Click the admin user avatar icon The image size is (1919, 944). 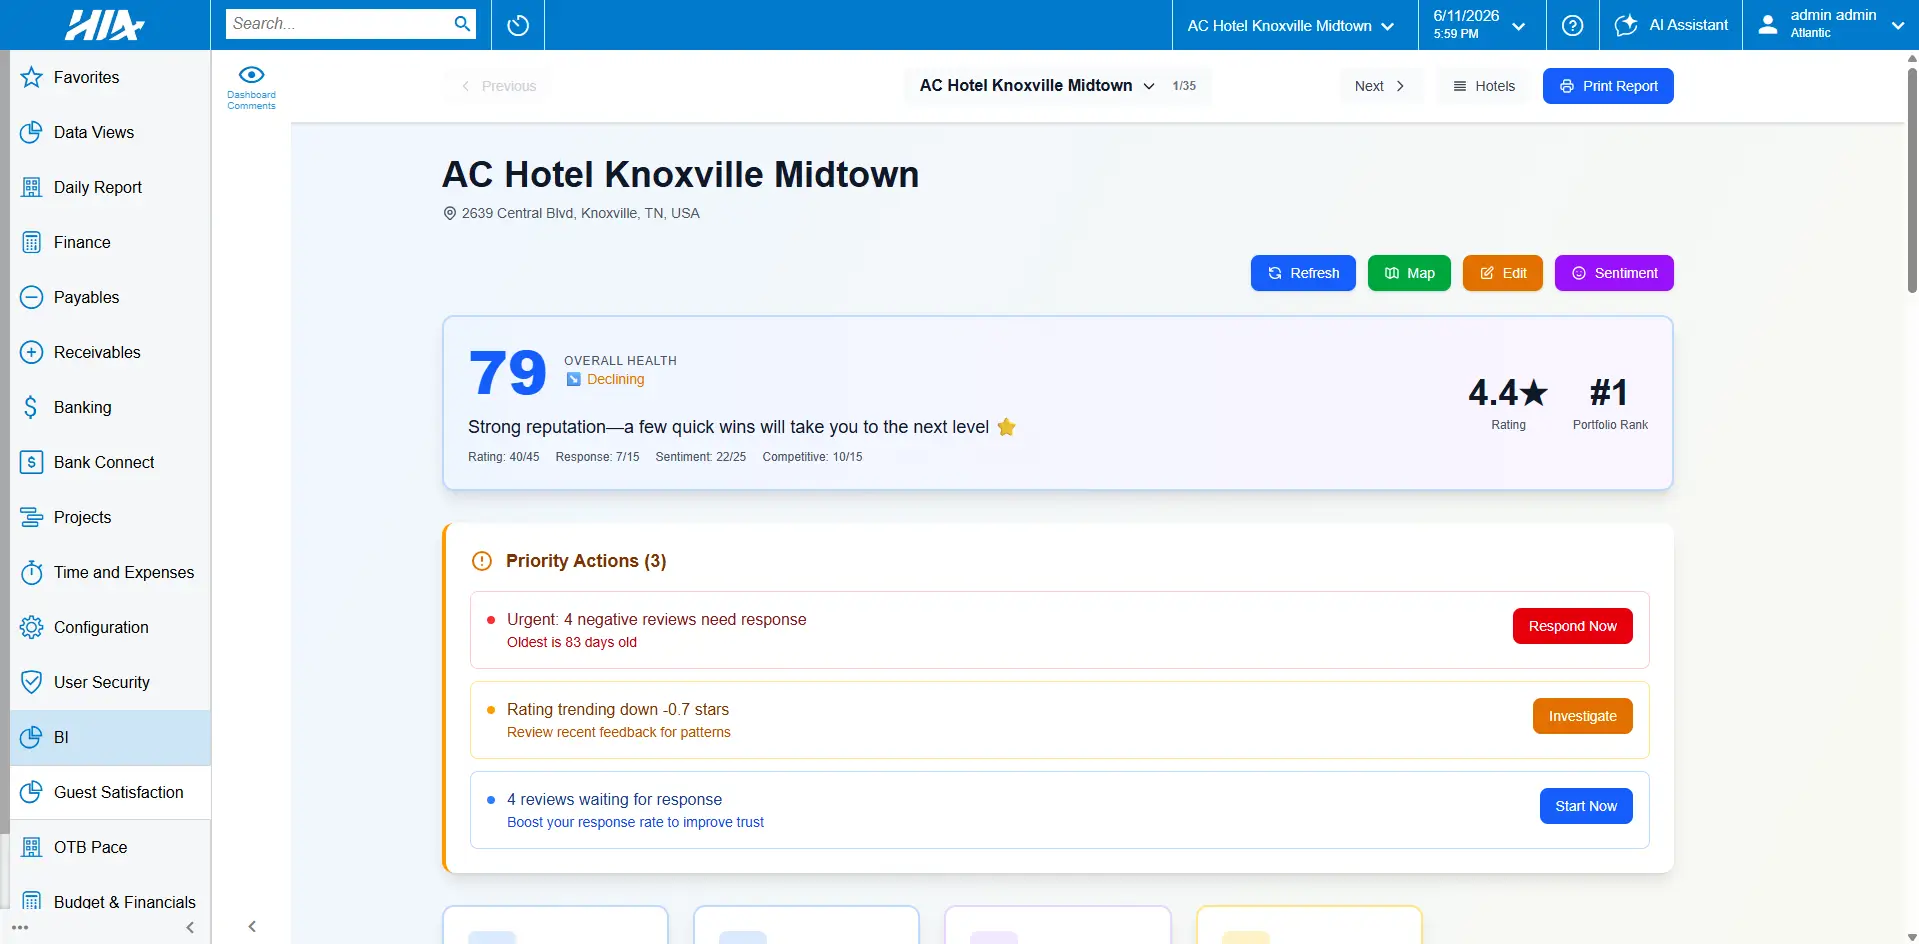[1768, 25]
